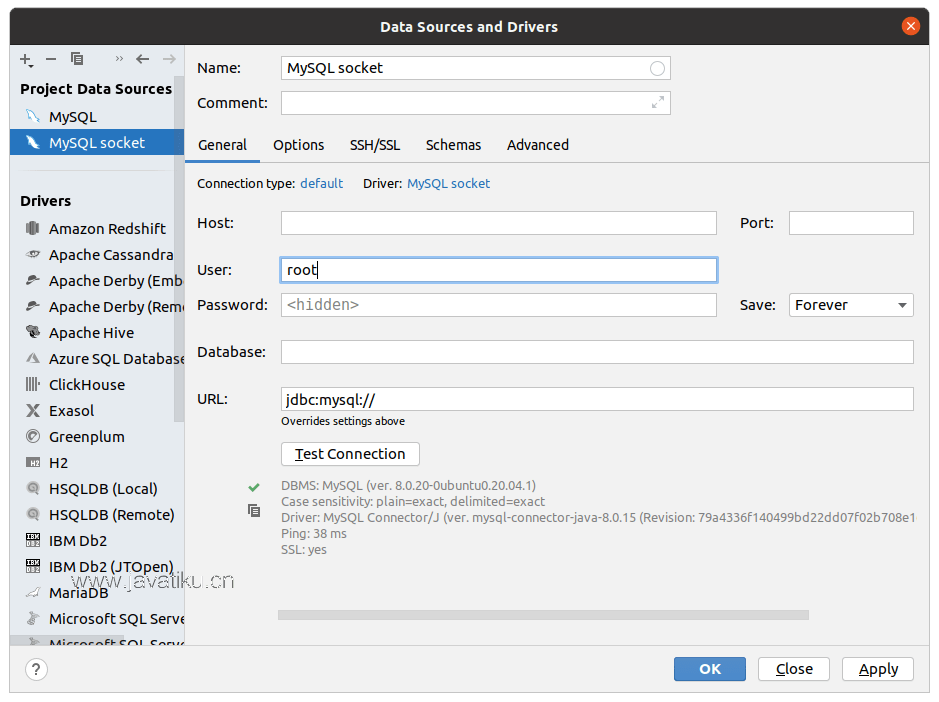The width and height of the screenshot is (939, 702).
Task: Click the OK button
Action: pos(710,669)
